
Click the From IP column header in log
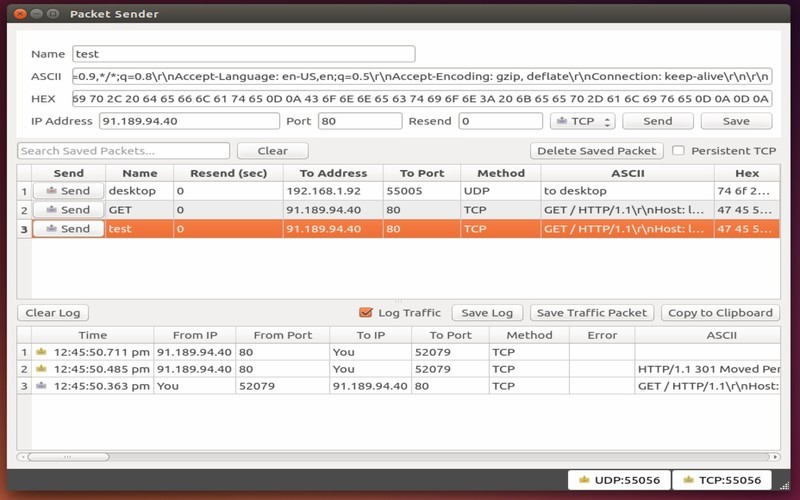(x=193, y=335)
